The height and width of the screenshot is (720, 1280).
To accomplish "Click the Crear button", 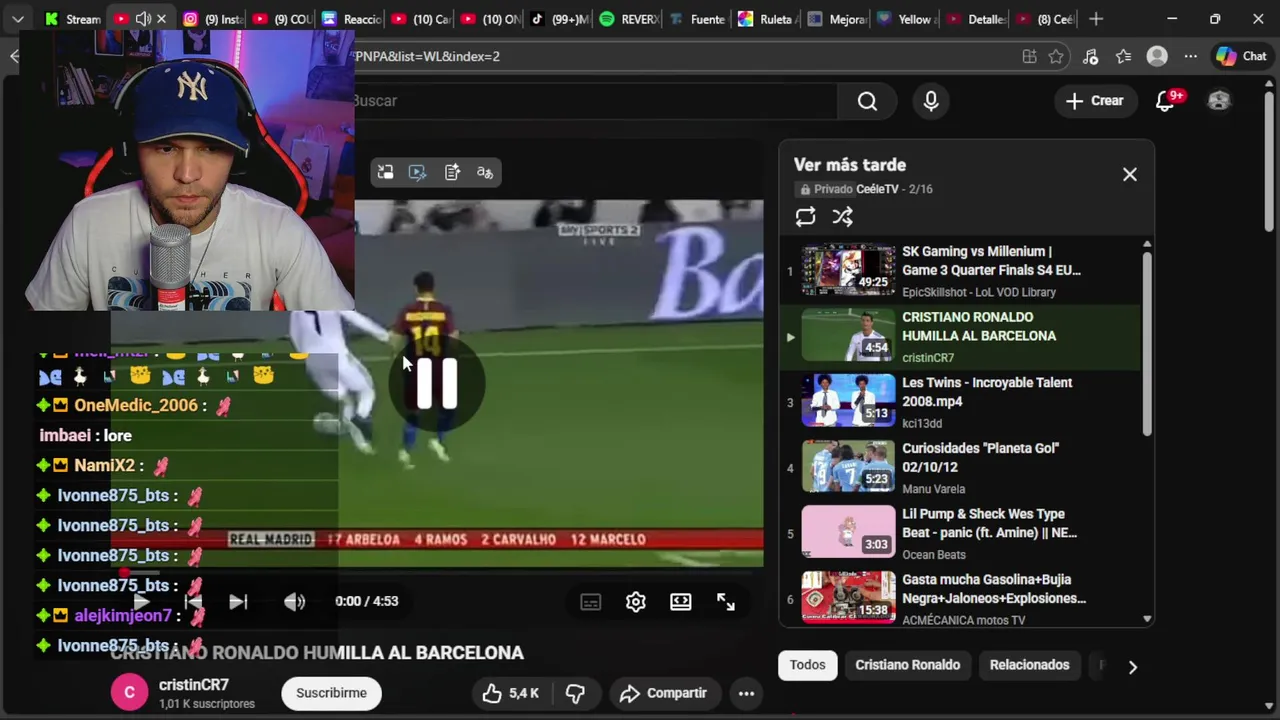I will point(1095,101).
